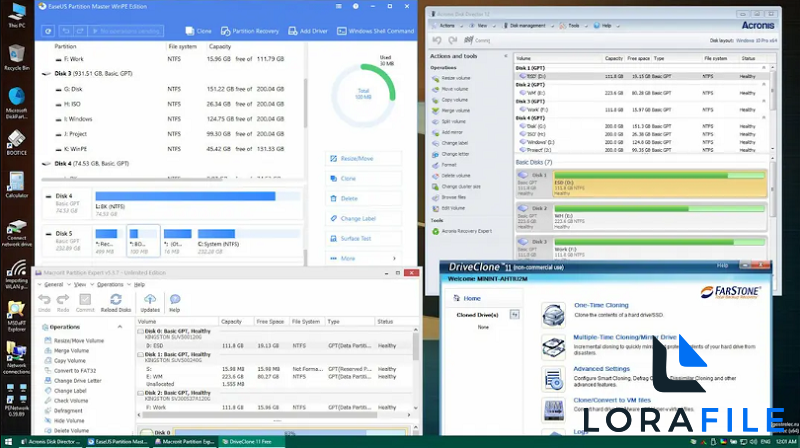800x448 pixels.
Task: Open General menu in Macrorit Partition Expert
Action: (x=52, y=285)
